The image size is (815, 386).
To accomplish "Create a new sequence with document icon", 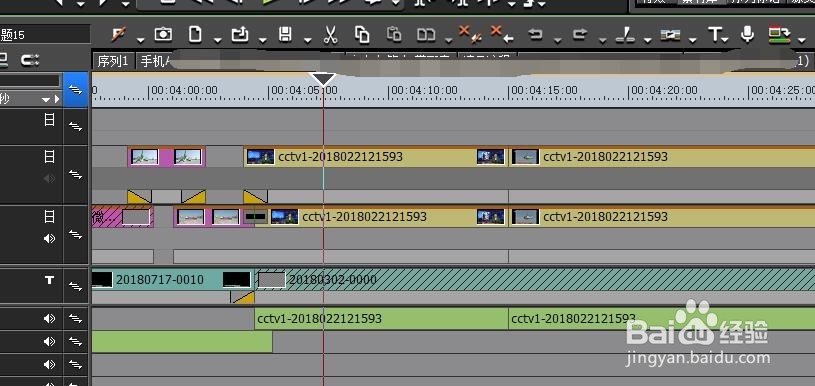I will coord(195,35).
